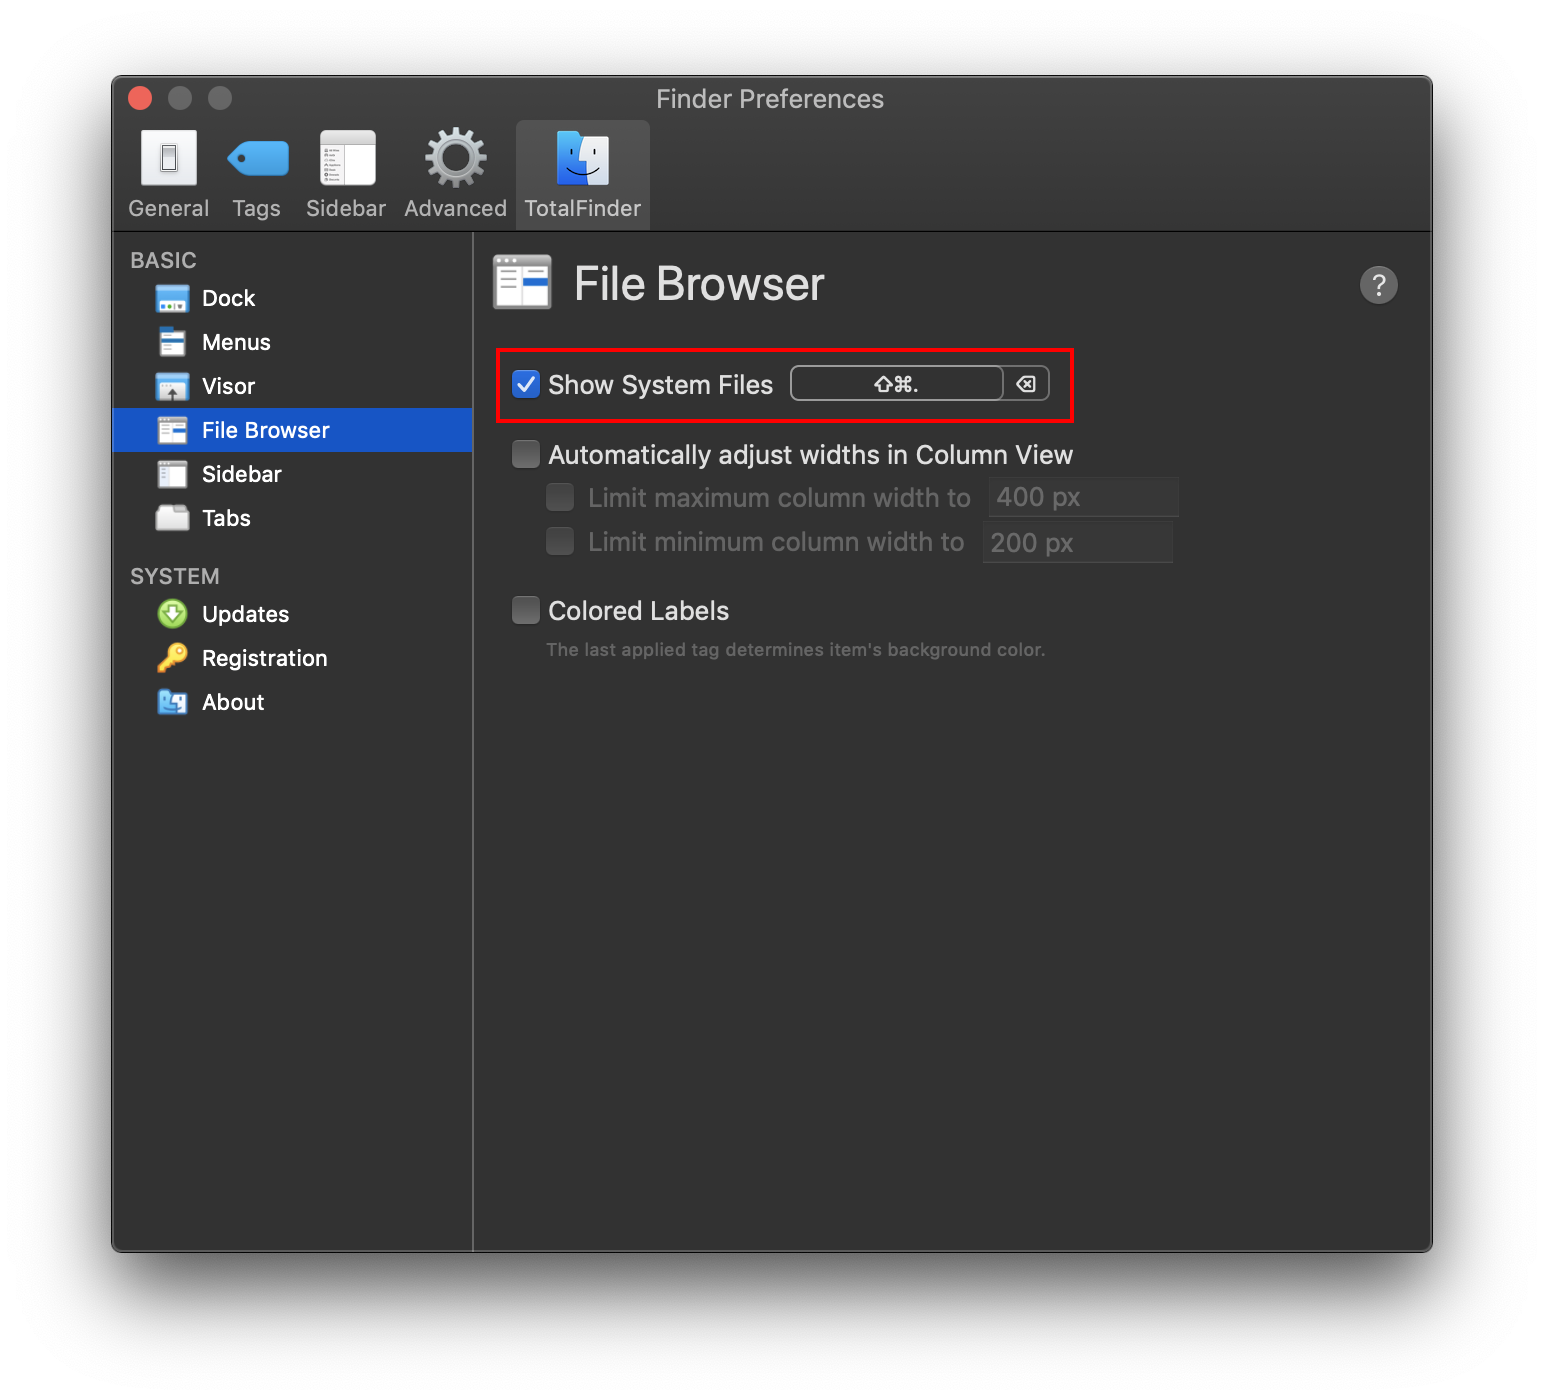Disable the Show System Files checkbox

click(525, 383)
